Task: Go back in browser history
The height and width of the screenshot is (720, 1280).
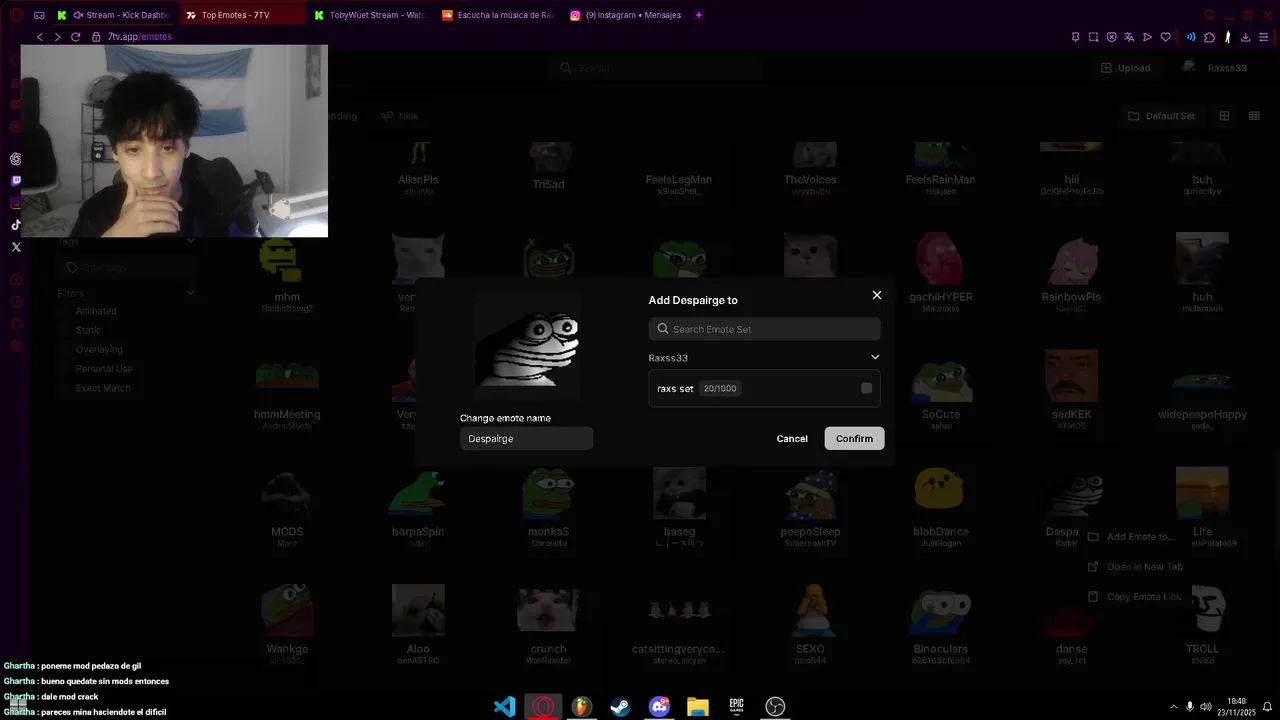Action: pyautogui.click(x=40, y=37)
